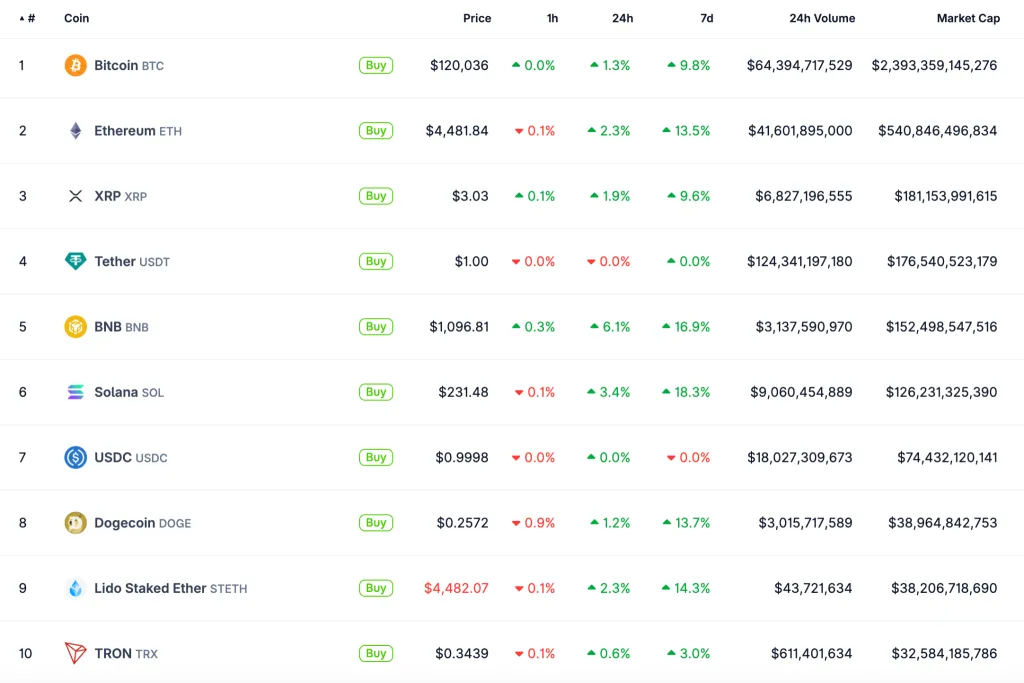Click the Dogecoin logo icon
The height and width of the screenshot is (683, 1024).
[73, 522]
